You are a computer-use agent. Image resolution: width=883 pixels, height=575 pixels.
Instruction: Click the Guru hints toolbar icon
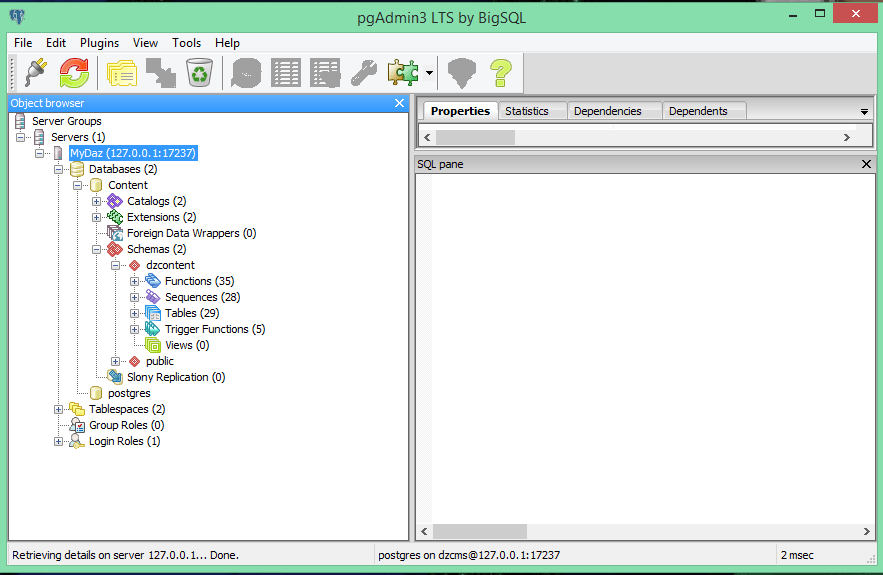pos(462,73)
